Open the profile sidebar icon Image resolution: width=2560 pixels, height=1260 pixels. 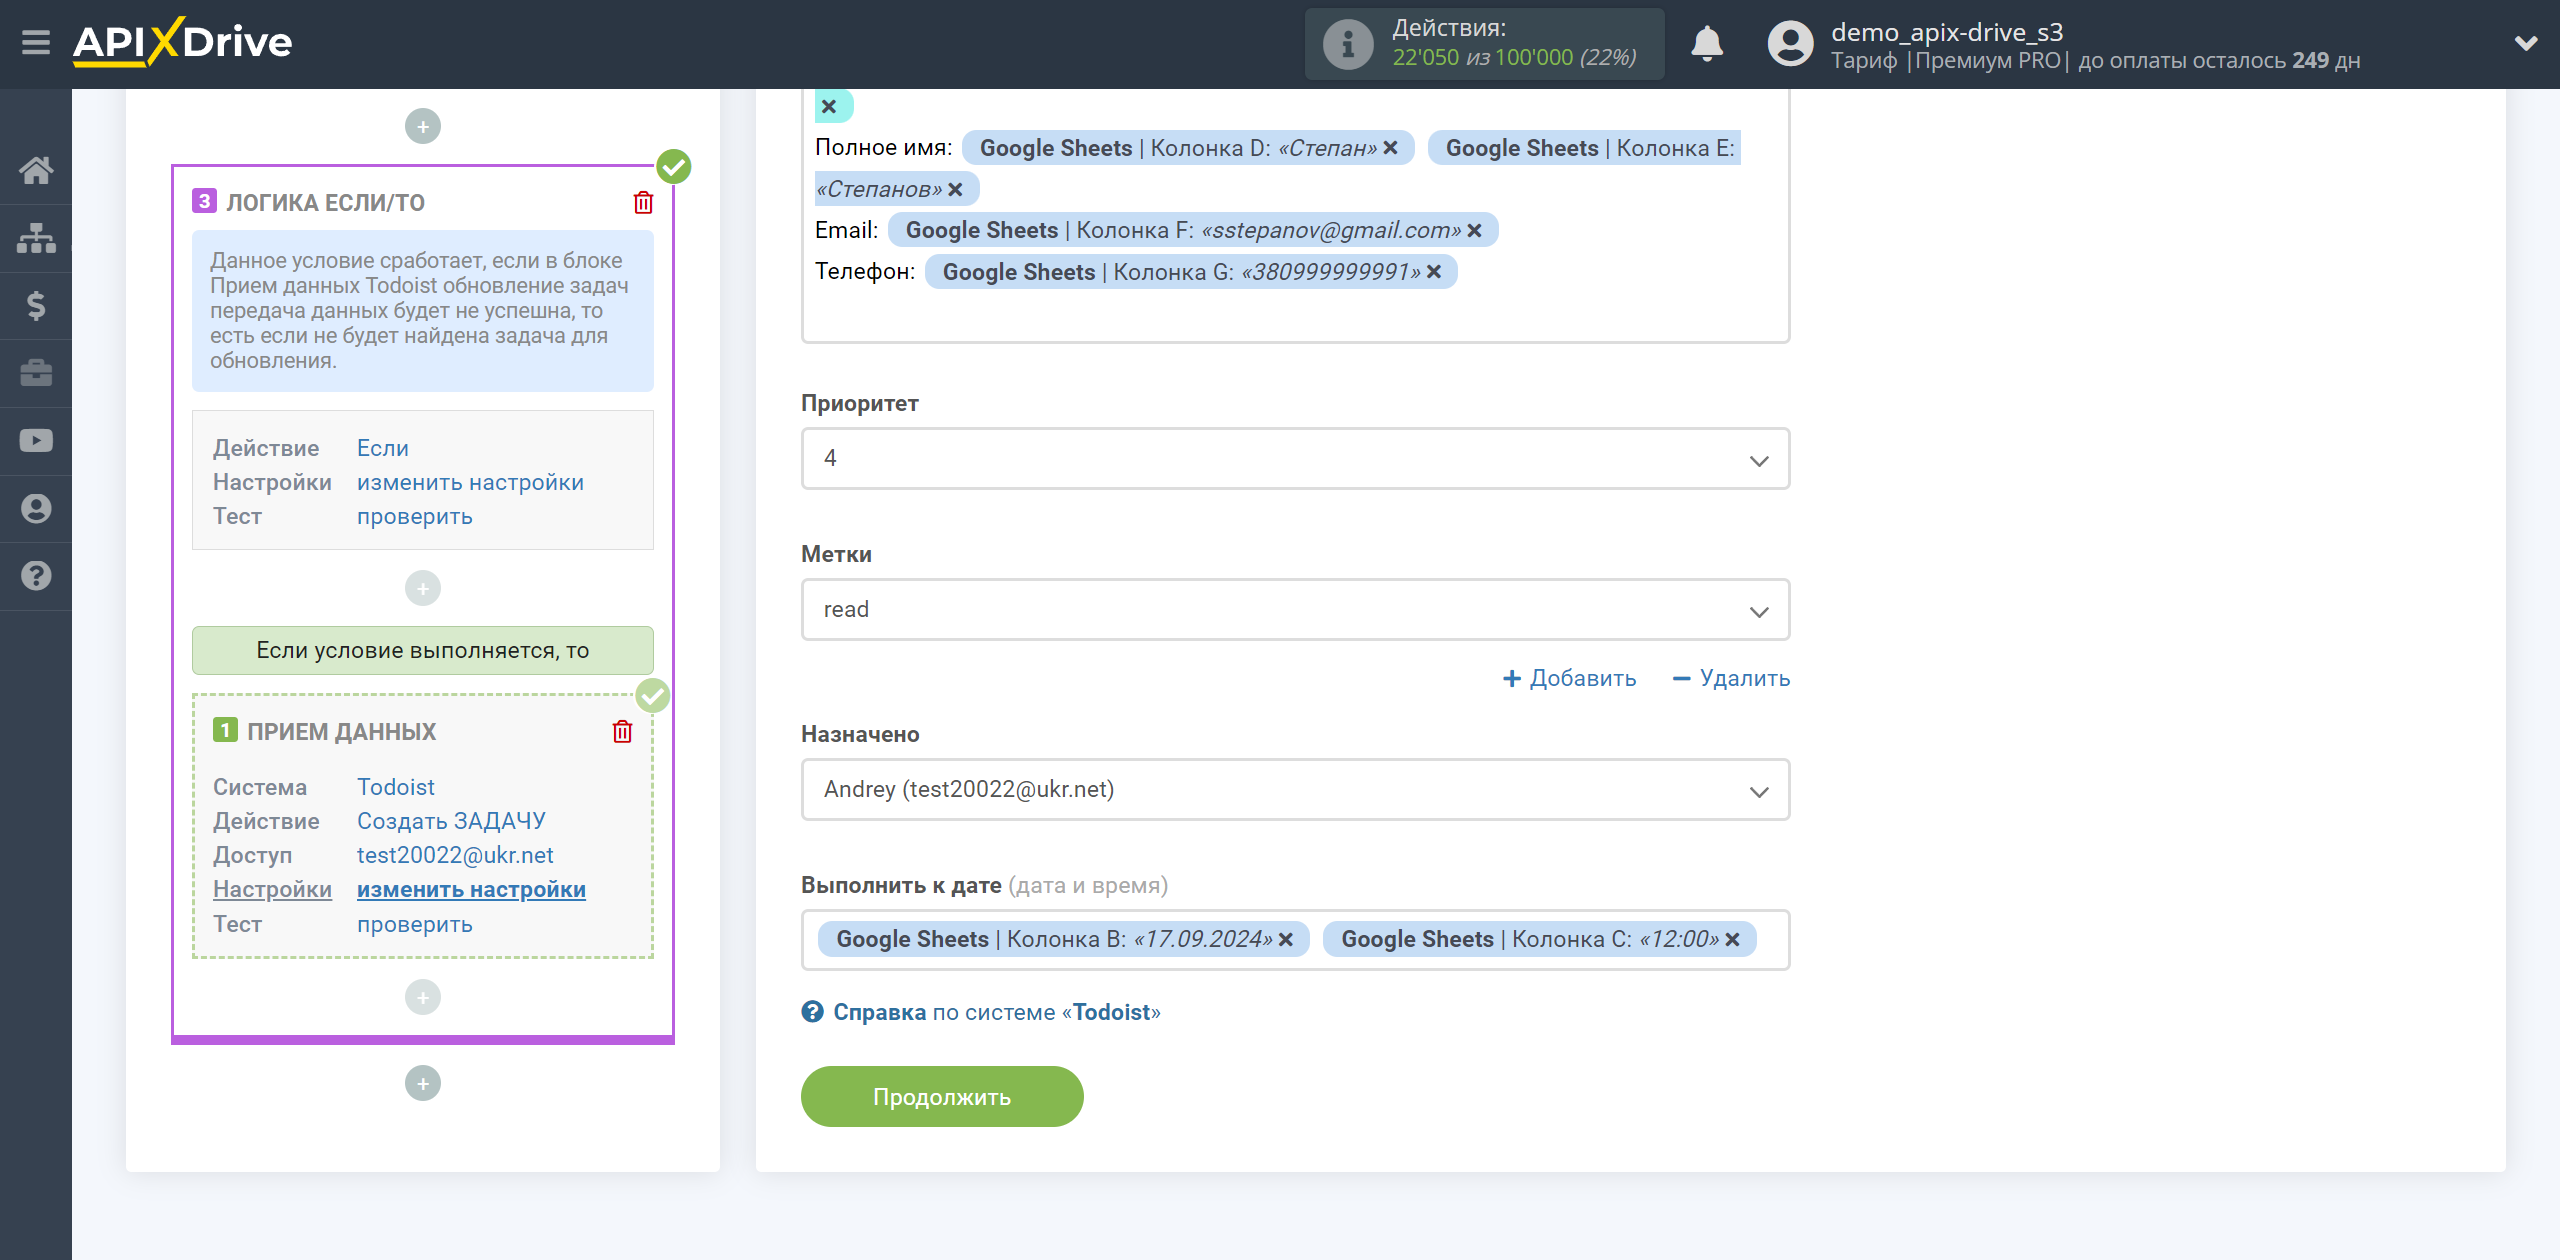click(x=36, y=508)
